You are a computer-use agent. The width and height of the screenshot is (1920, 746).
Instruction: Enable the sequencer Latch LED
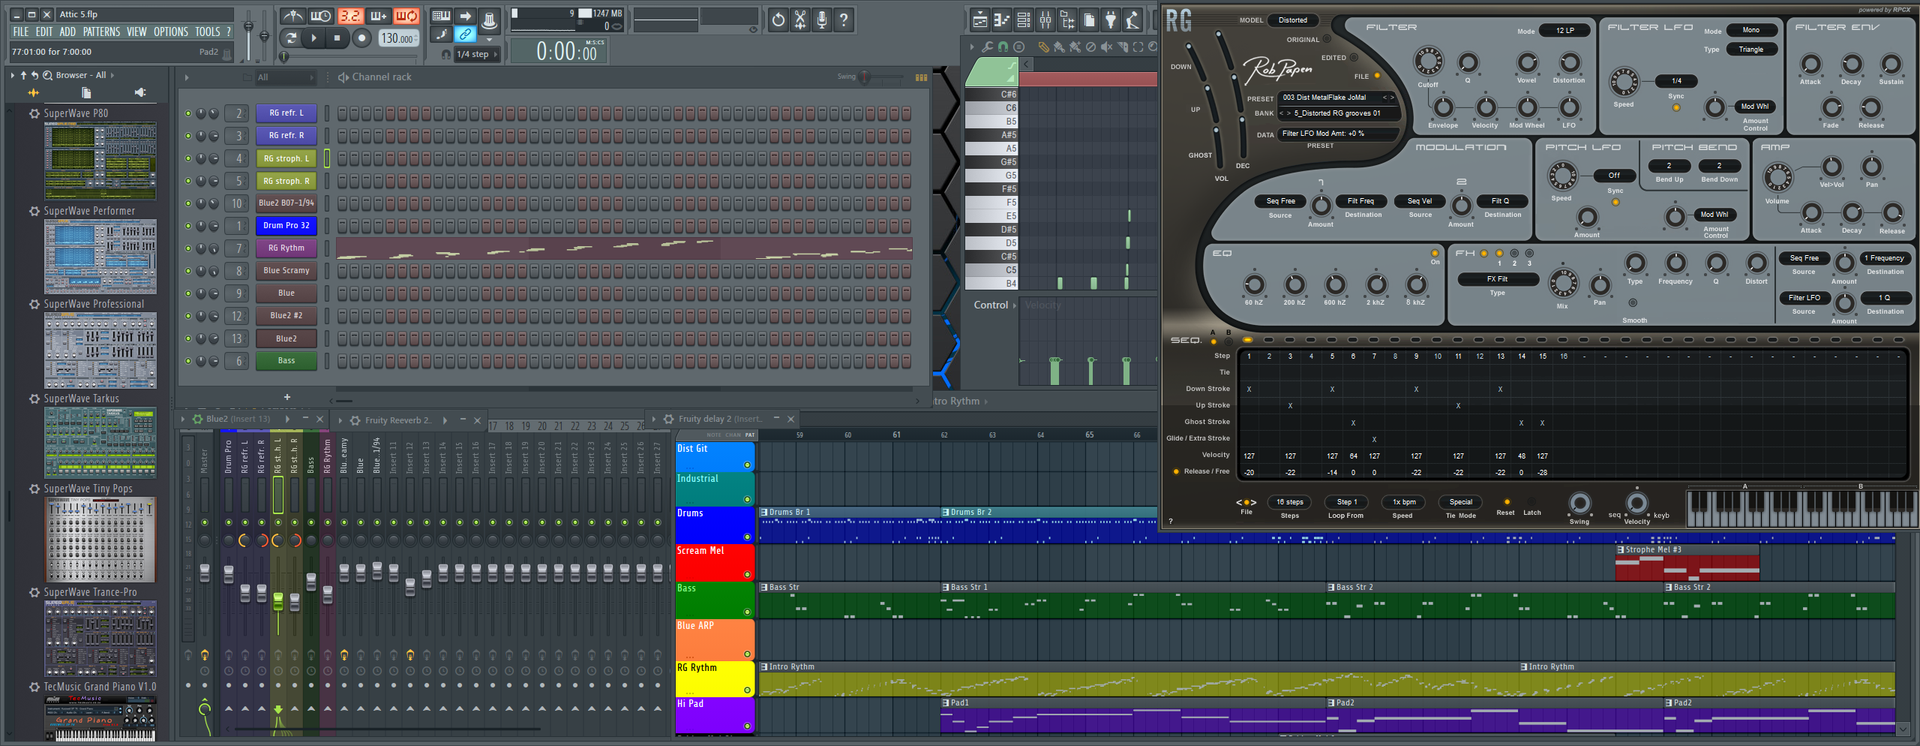[1531, 502]
